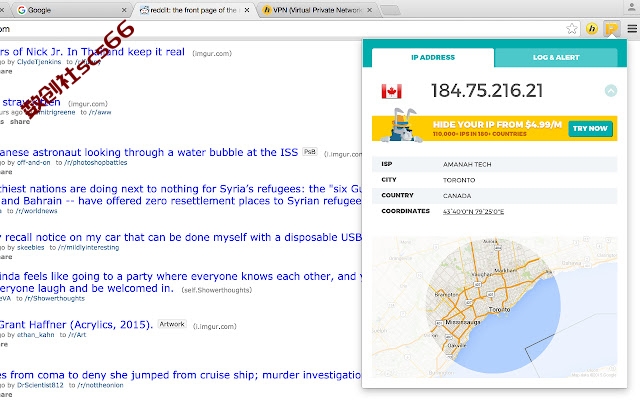Viewport: 640px width, 400px height.
Task: Switch to the IP ADDRESS tab
Action: (433, 58)
